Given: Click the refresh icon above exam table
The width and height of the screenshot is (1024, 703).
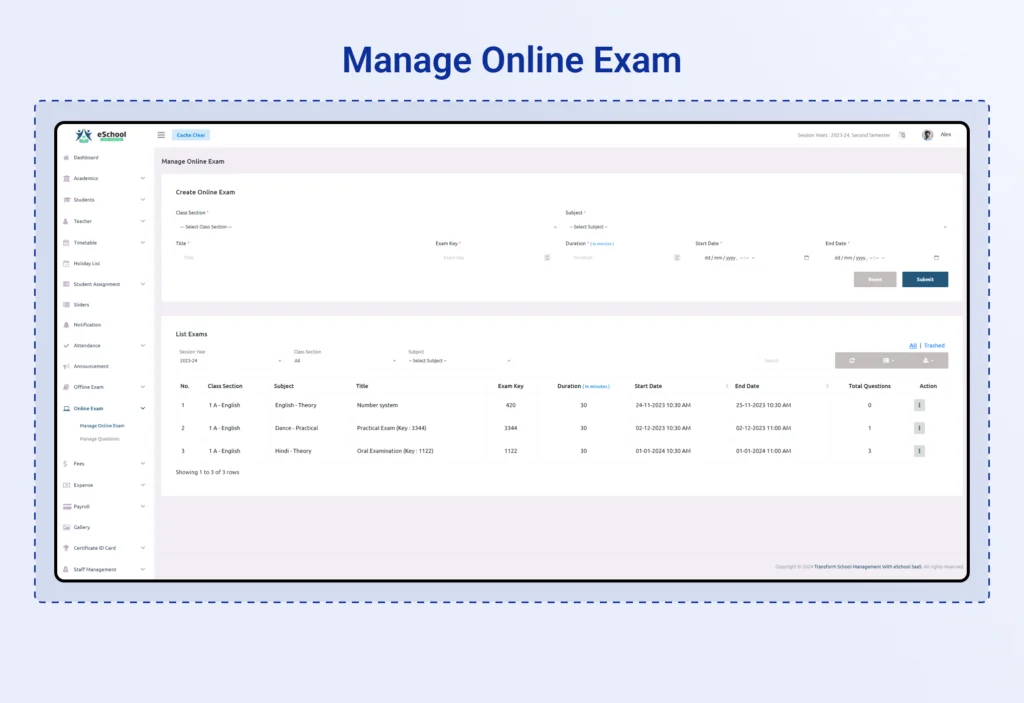Looking at the screenshot, I should 852,360.
